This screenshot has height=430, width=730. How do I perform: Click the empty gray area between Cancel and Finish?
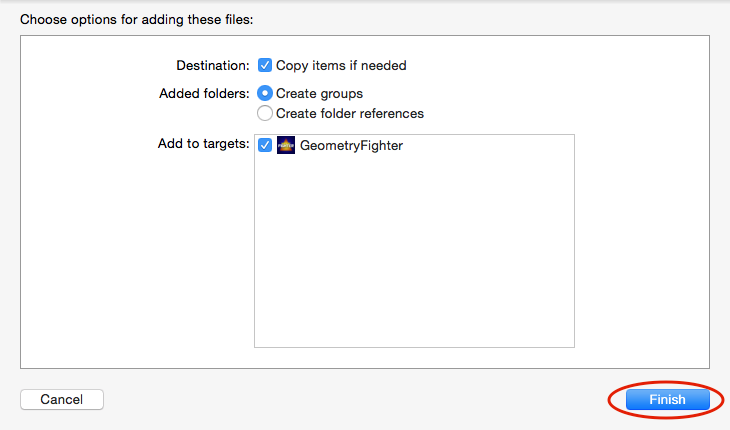pyautogui.click(x=350, y=399)
